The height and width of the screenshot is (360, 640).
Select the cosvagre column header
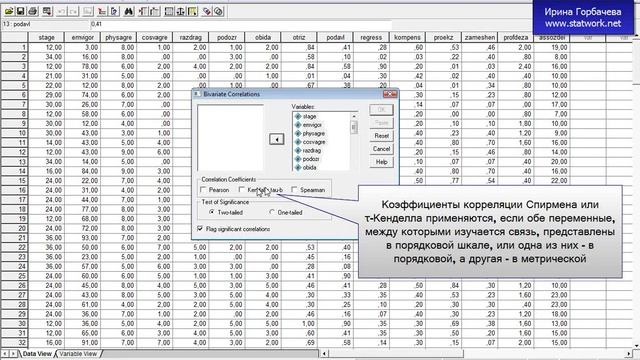tap(154, 37)
